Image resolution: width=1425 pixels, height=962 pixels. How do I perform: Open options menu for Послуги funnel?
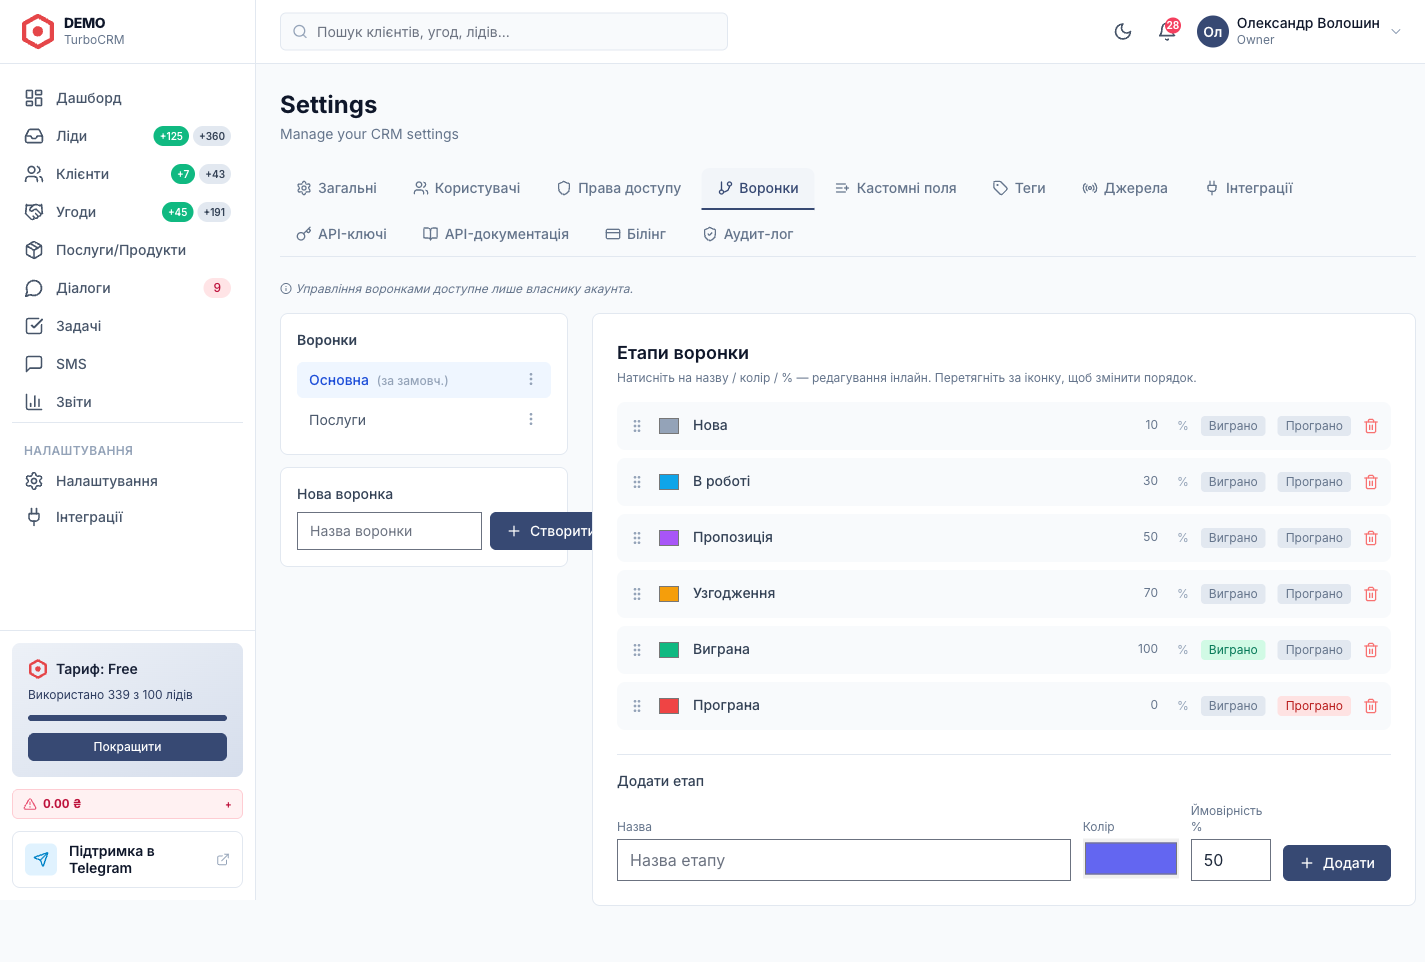click(531, 420)
